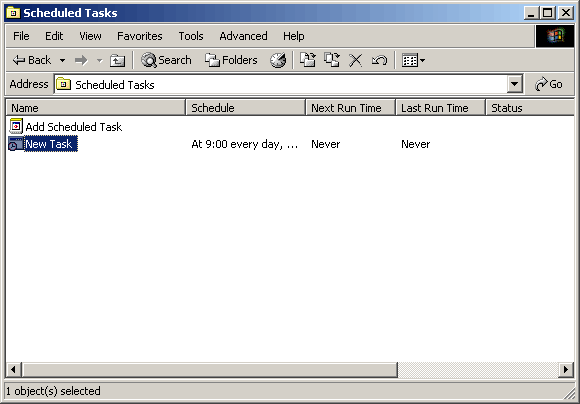This screenshot has width=580, height=404.
Task: Click the horizontal scrollbar right arrow
Action: click(566, 370)
